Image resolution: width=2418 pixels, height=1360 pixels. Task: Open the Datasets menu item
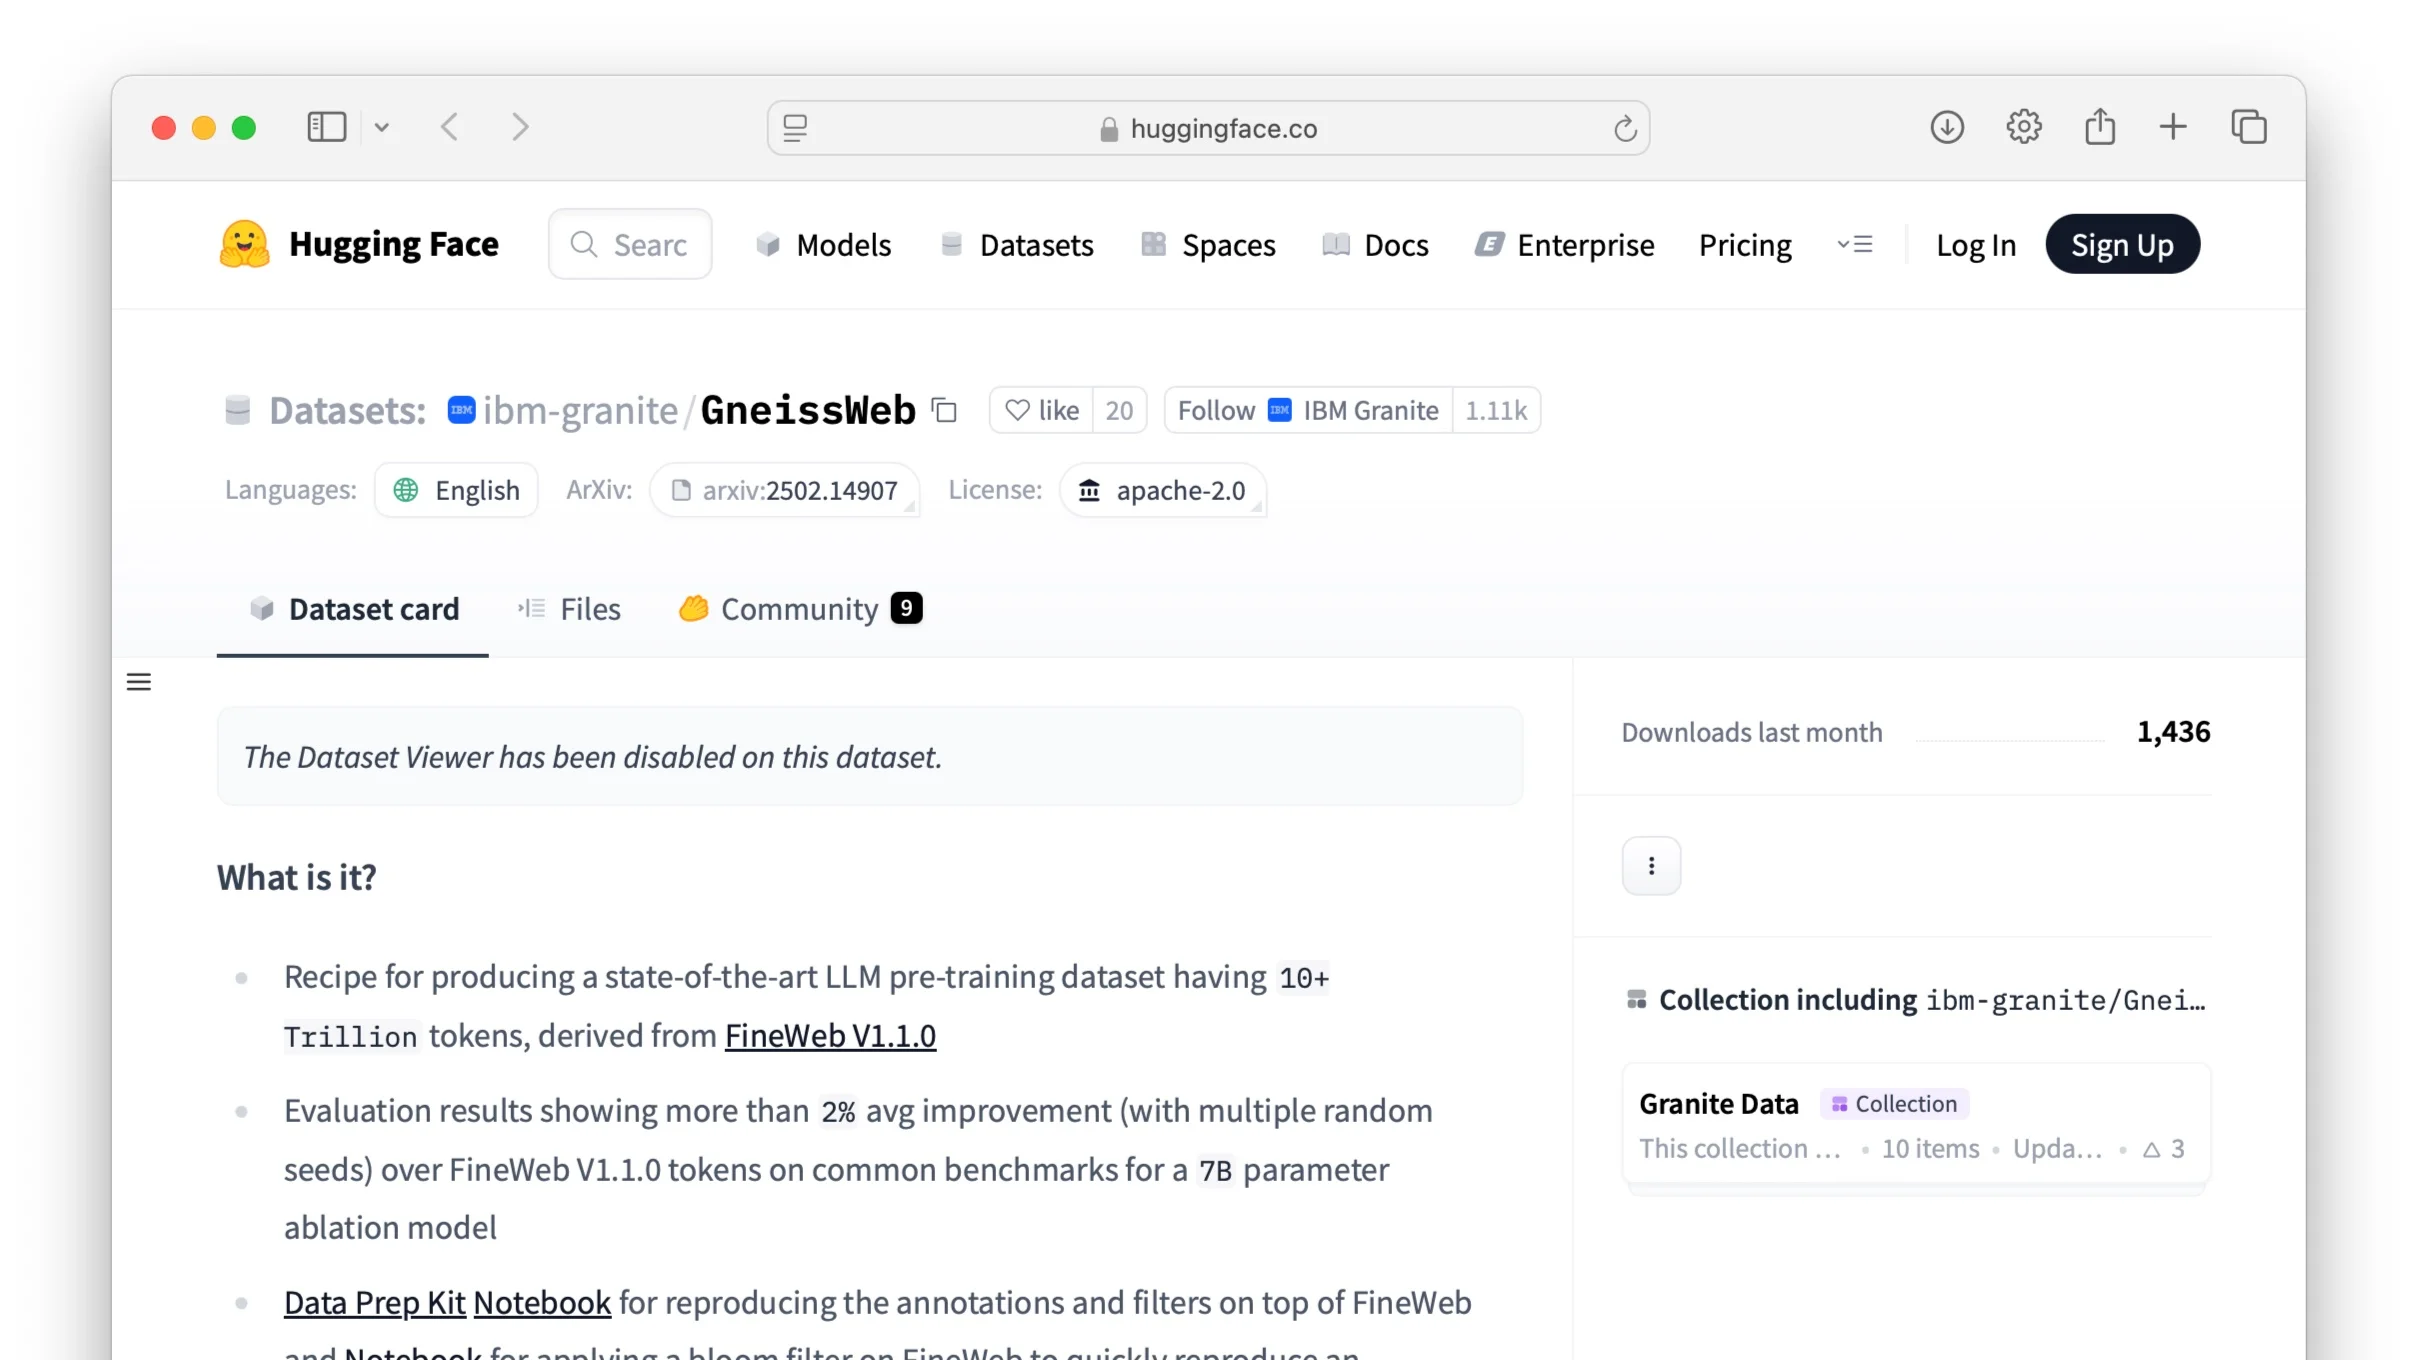click(1017, 245)
